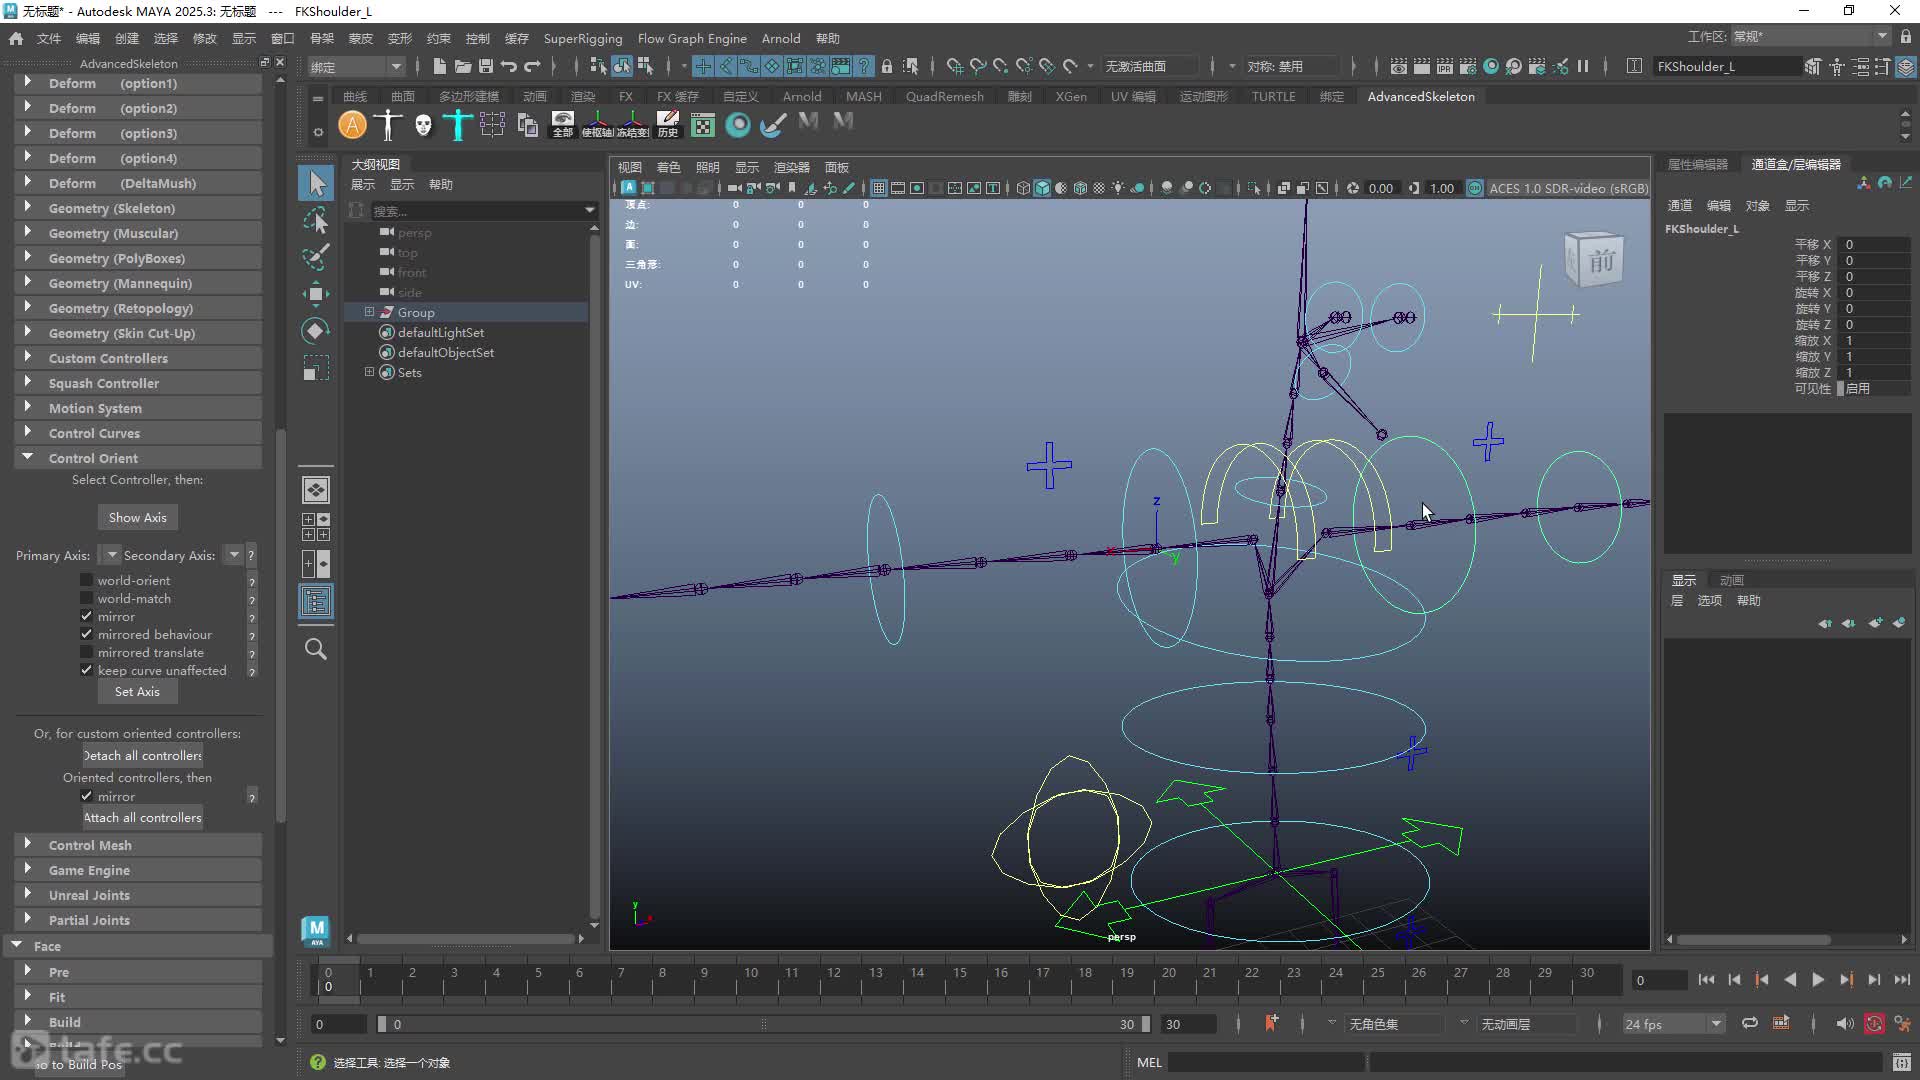The image size is (1920, 1080).
Task: Open the search magnifier in toolbox
Action: (x=316, y=649)
